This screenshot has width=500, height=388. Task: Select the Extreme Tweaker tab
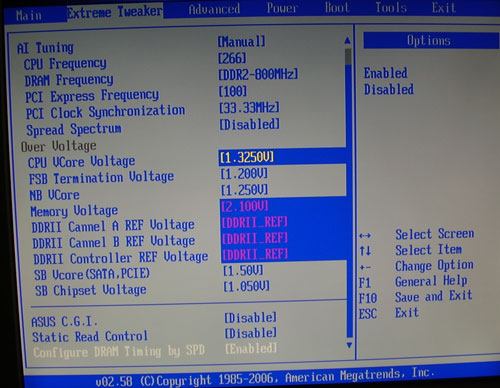(x=115, y=12)
